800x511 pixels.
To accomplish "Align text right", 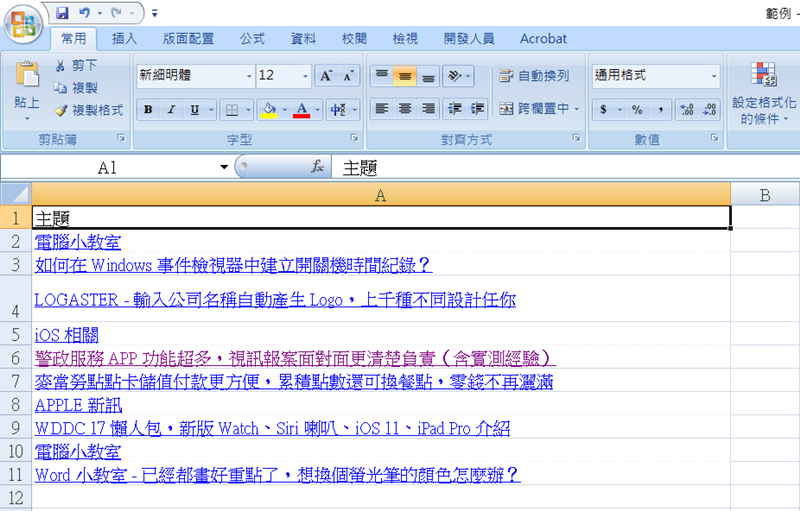I will coord(428,109).
